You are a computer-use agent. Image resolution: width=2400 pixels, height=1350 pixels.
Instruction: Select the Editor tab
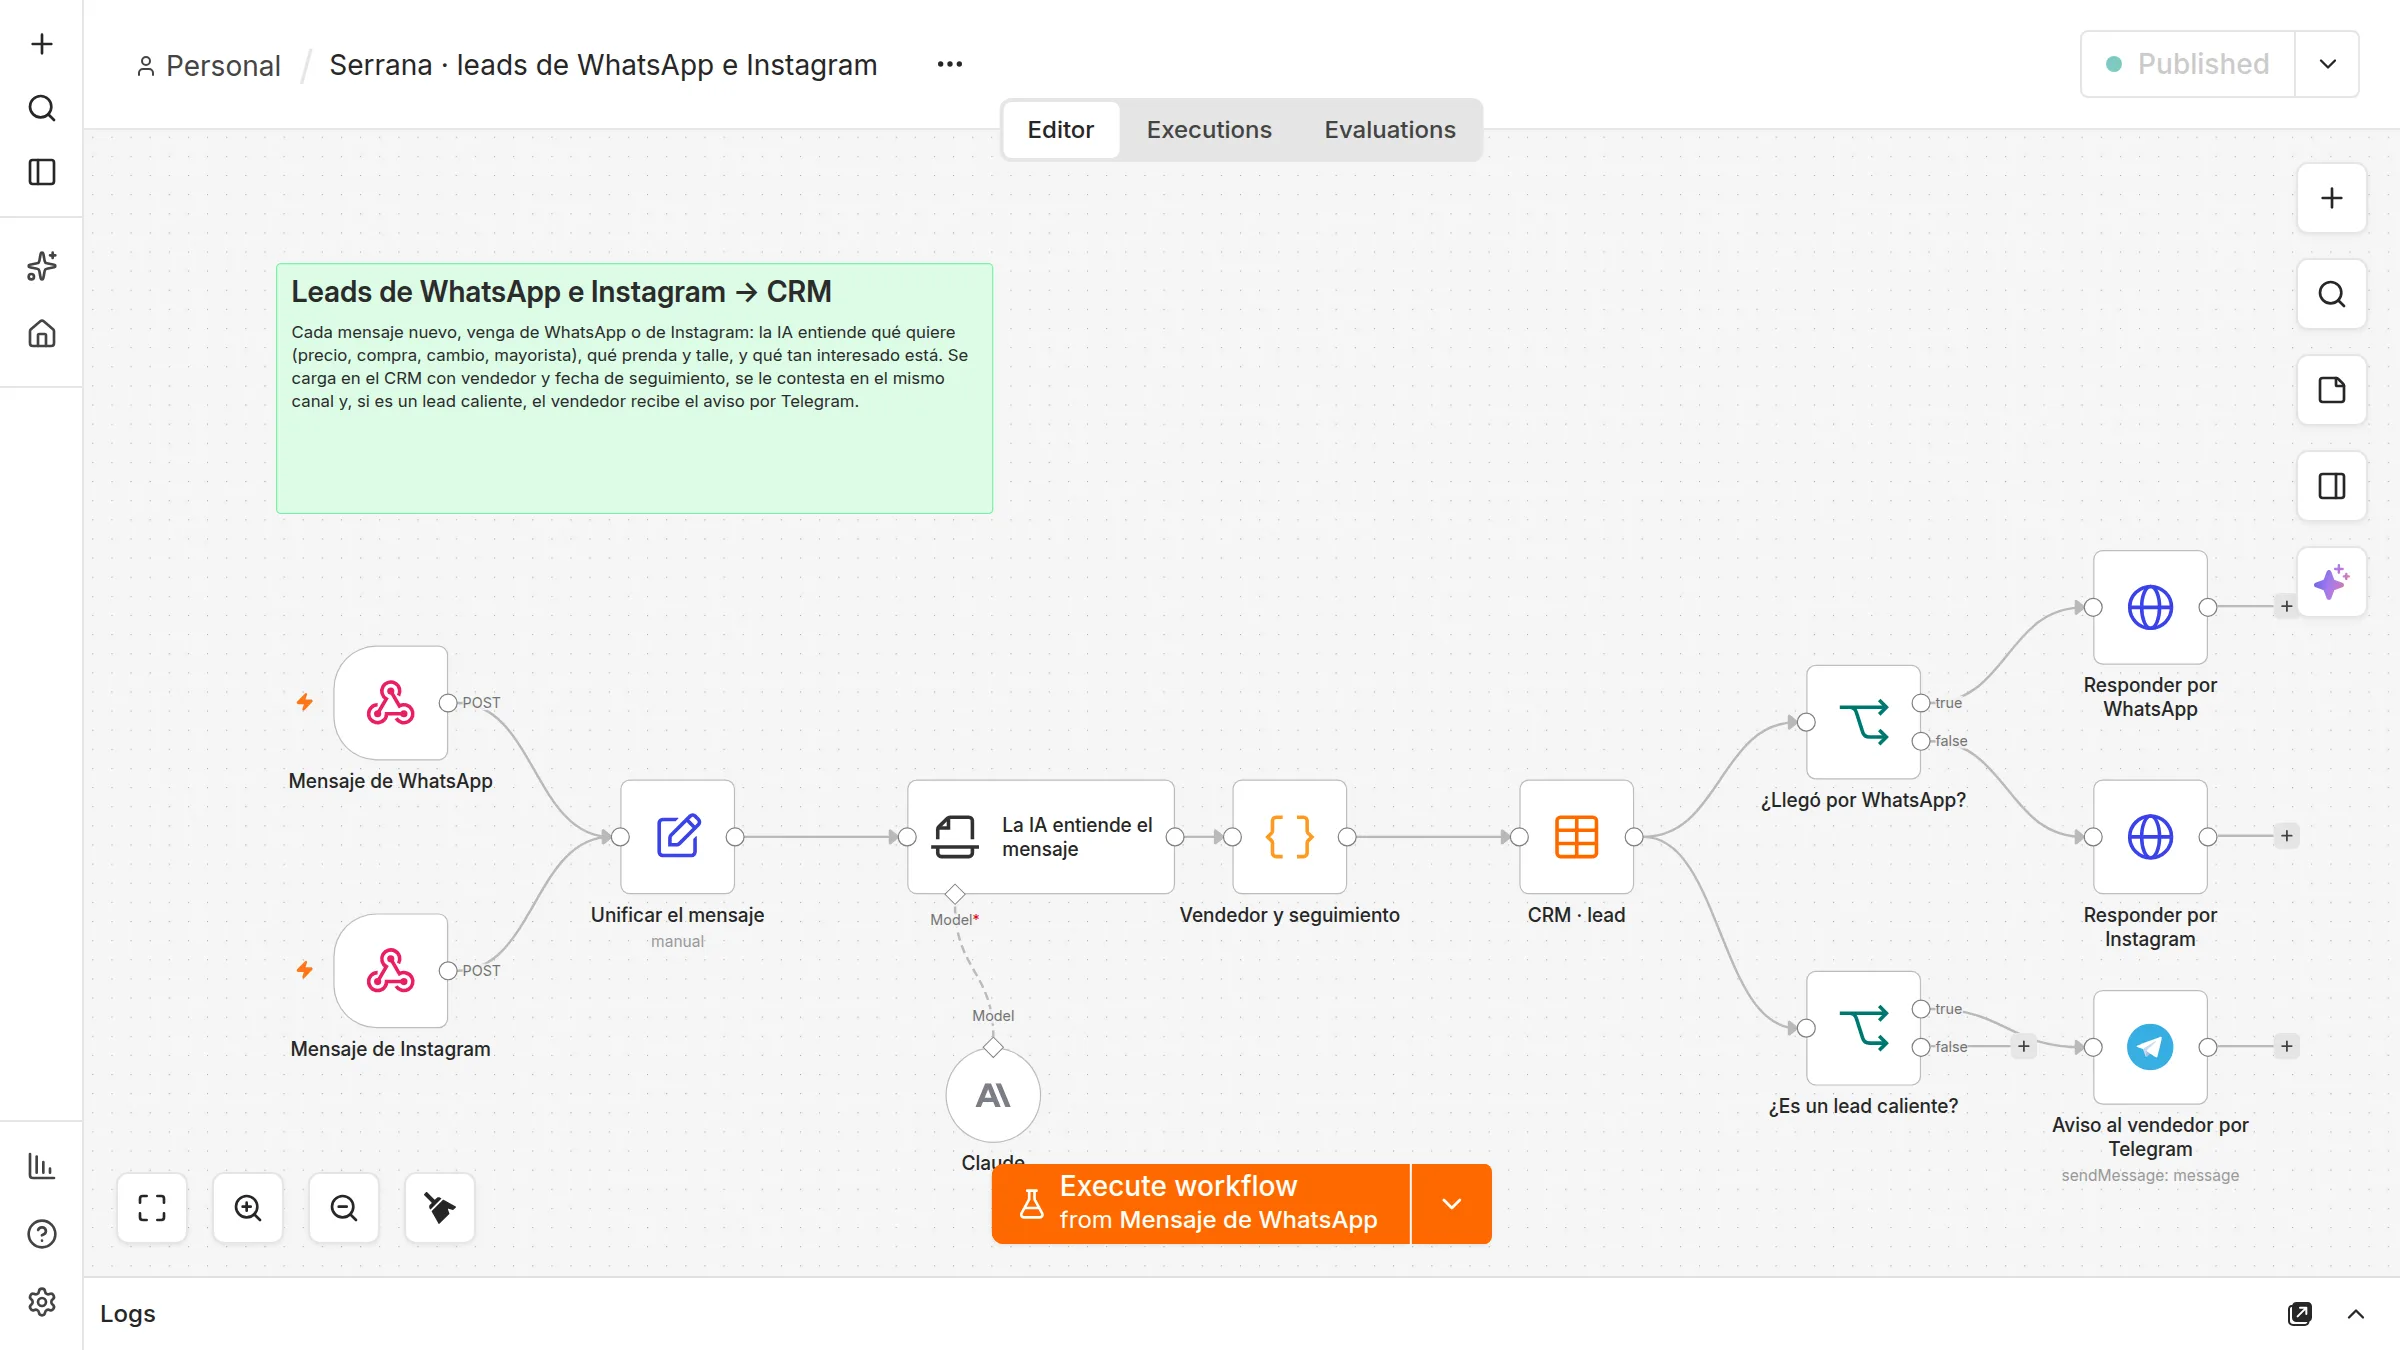(1061, 130)
